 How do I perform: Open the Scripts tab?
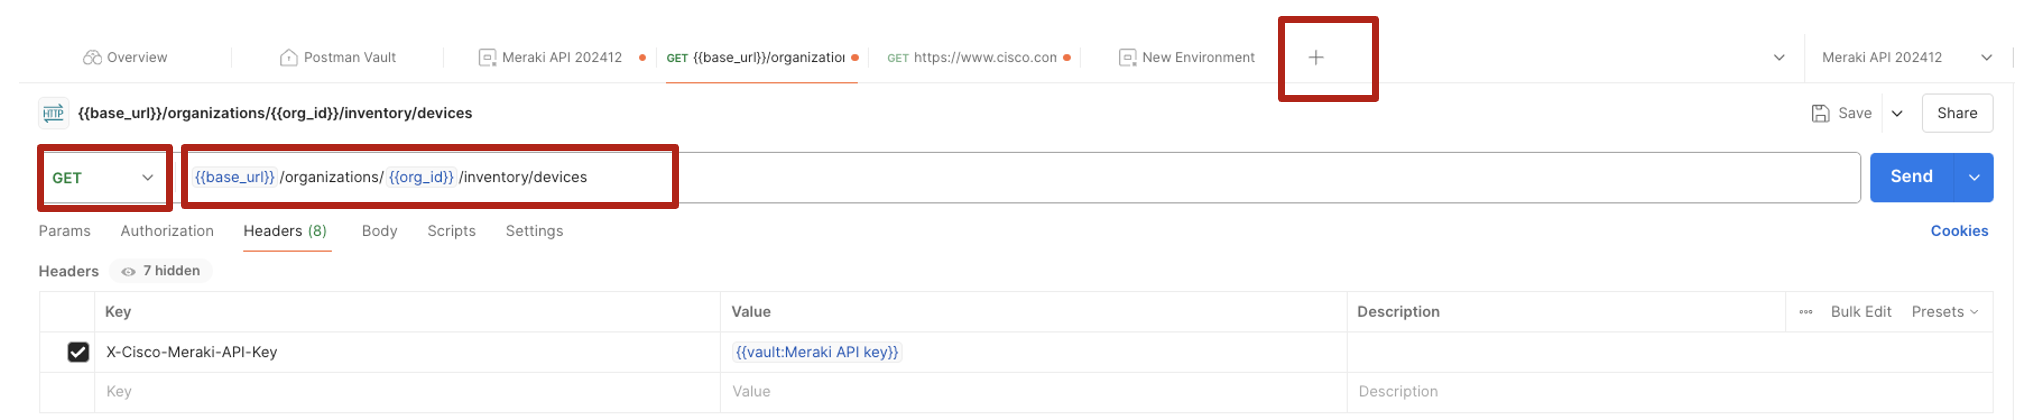click(451, 231)
